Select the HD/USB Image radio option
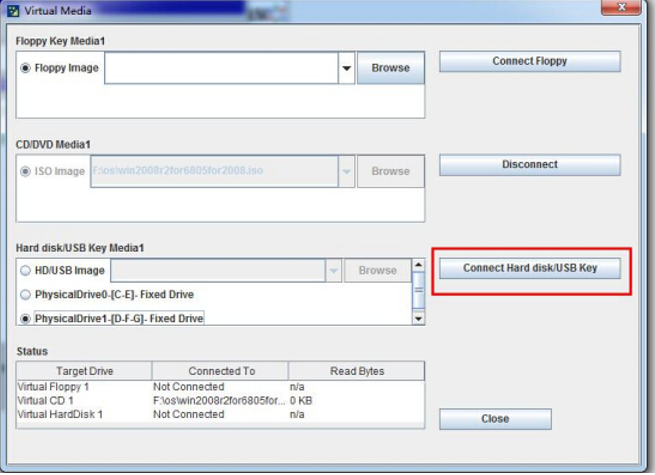Screen dimensions: 655x475 pyautogui.click(x=26, y=271)
